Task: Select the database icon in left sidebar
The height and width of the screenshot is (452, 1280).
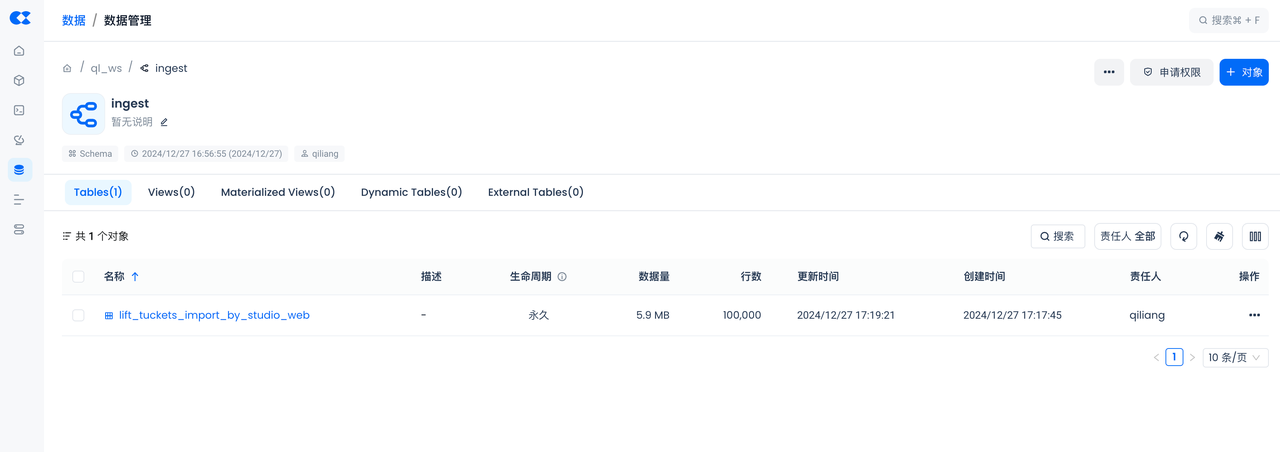Action: coord(19,170)
